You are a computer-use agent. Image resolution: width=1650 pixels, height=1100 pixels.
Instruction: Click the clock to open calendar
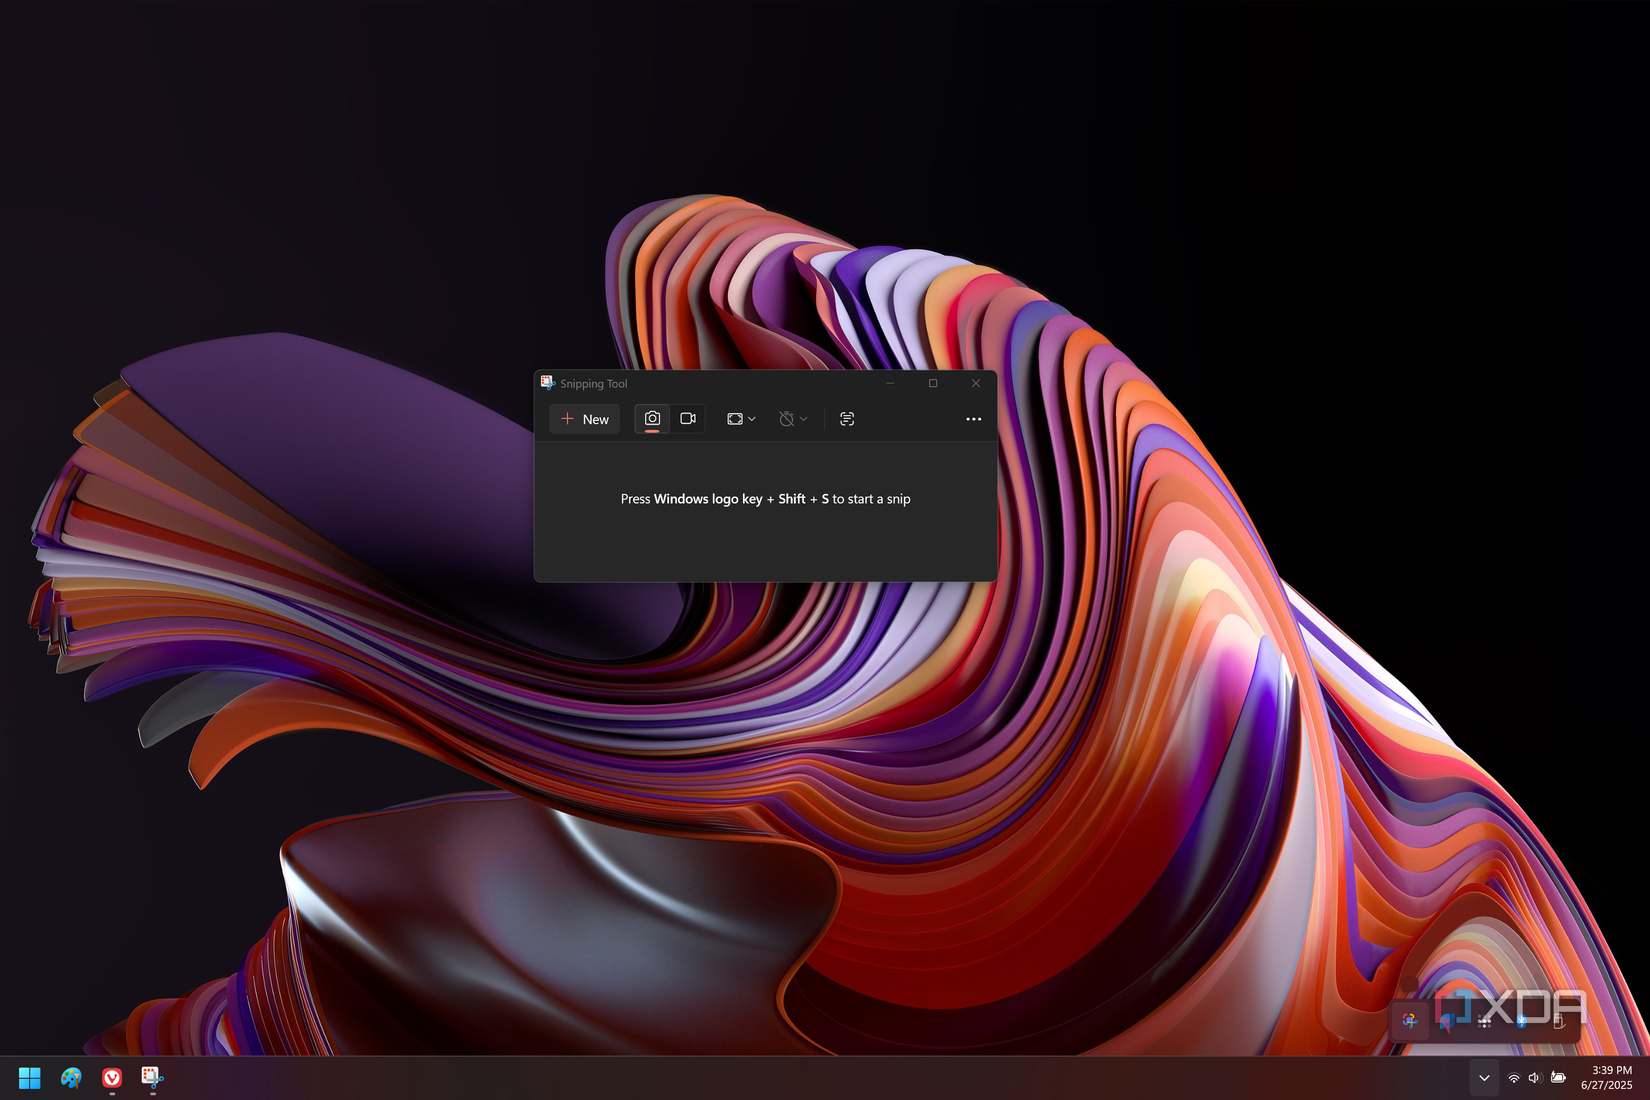click(1604, 1078)
